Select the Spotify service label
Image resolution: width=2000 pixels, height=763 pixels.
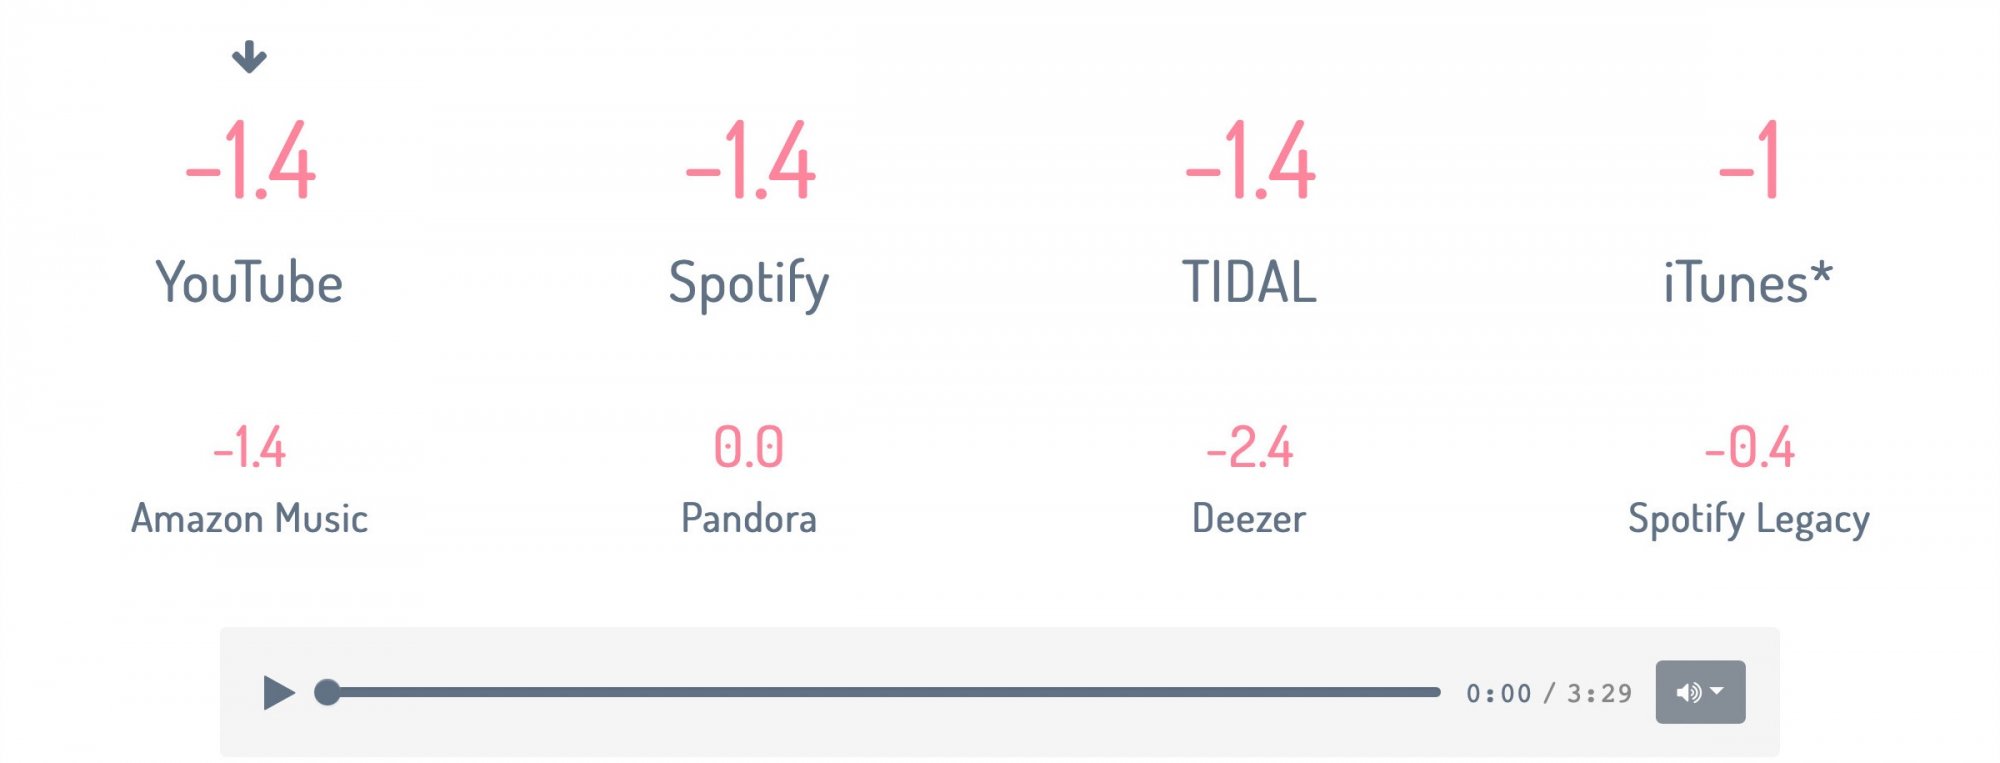749,284
